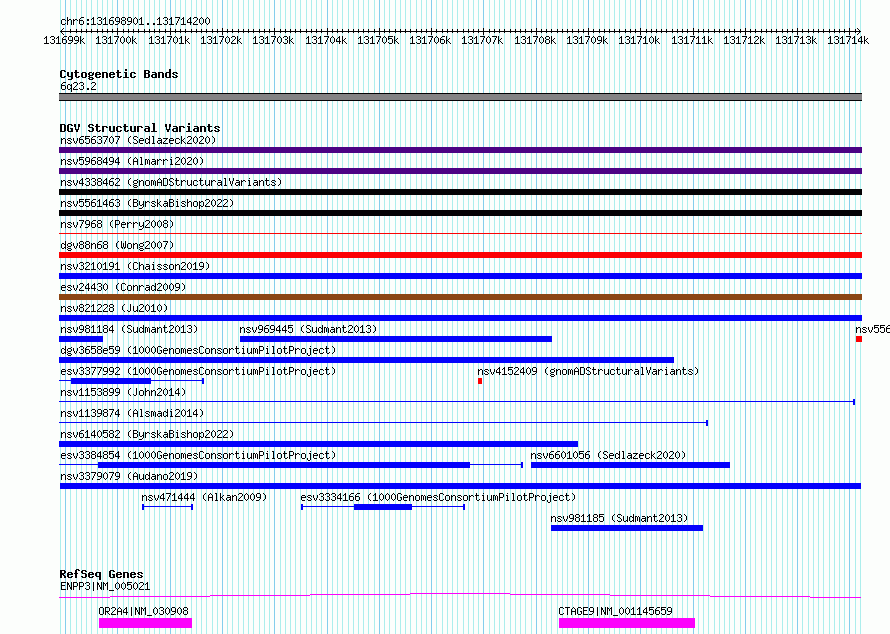Screen dimensions: 890x634
Task: Select the esv3334166 thick blue segment
Action: point(383,507)
